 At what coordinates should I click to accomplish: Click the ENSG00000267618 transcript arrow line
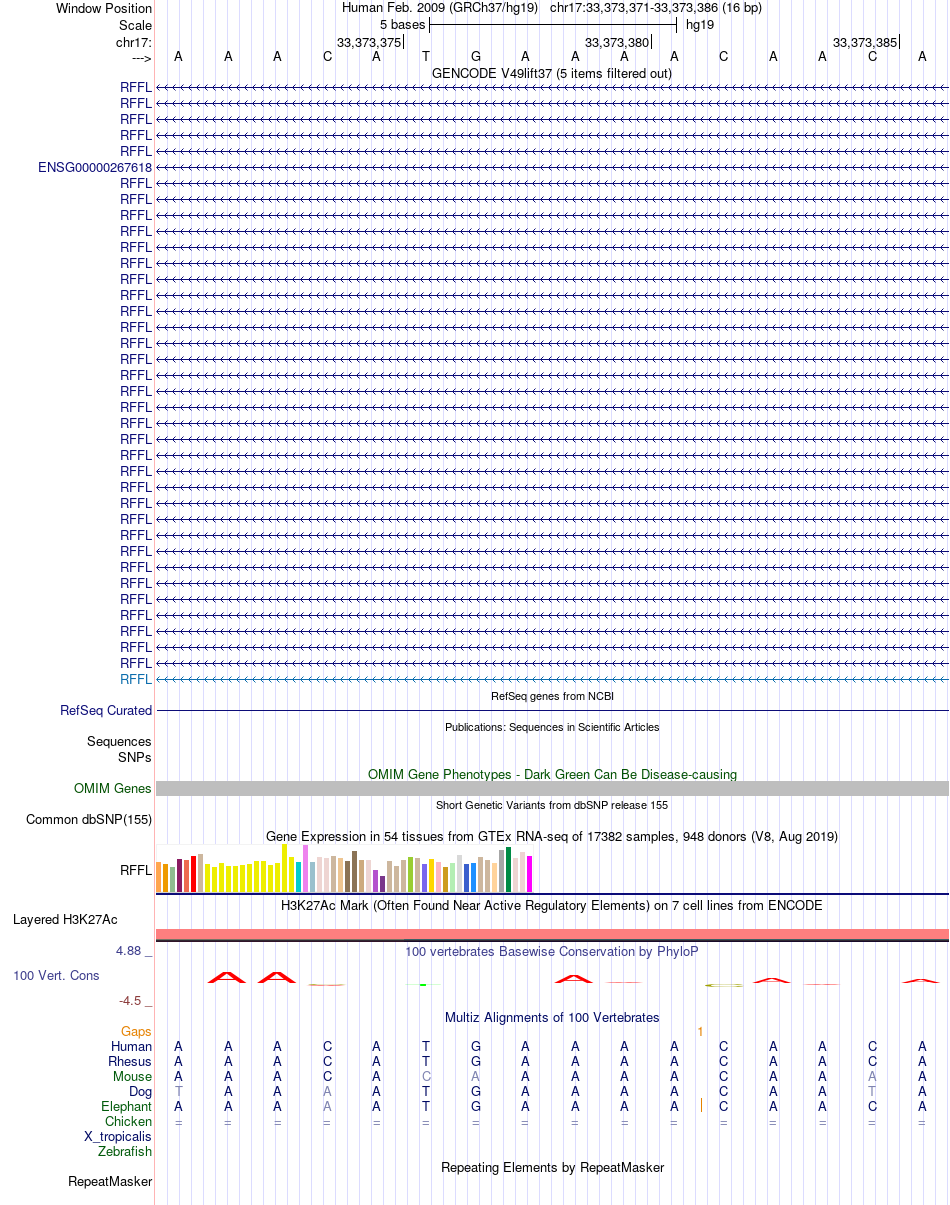(x=552, y=167)
